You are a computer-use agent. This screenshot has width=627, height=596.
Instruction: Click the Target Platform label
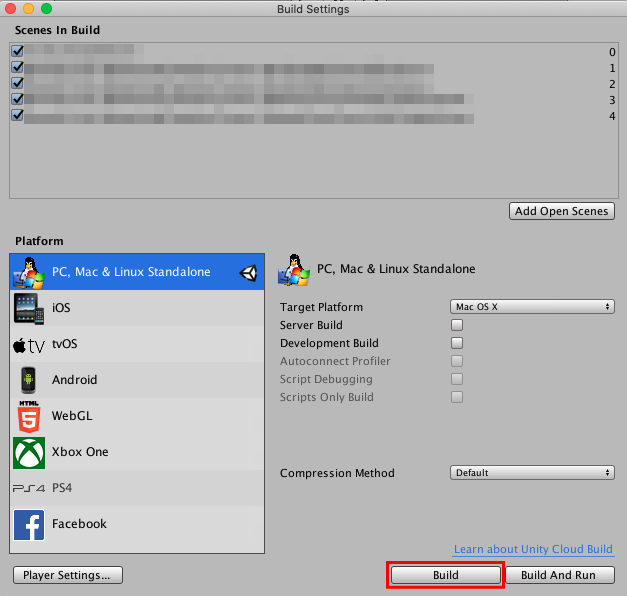pyautogui.click(x=321, y=307)
